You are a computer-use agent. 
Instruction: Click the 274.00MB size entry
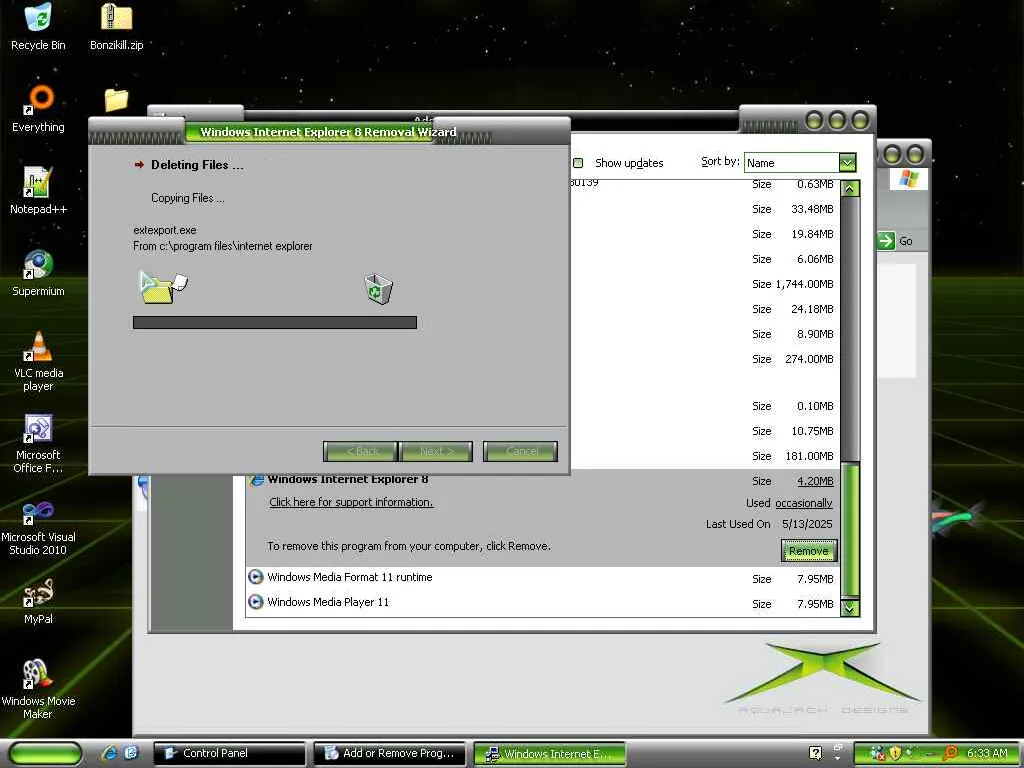pyautogui.click(x=809, y=359)
